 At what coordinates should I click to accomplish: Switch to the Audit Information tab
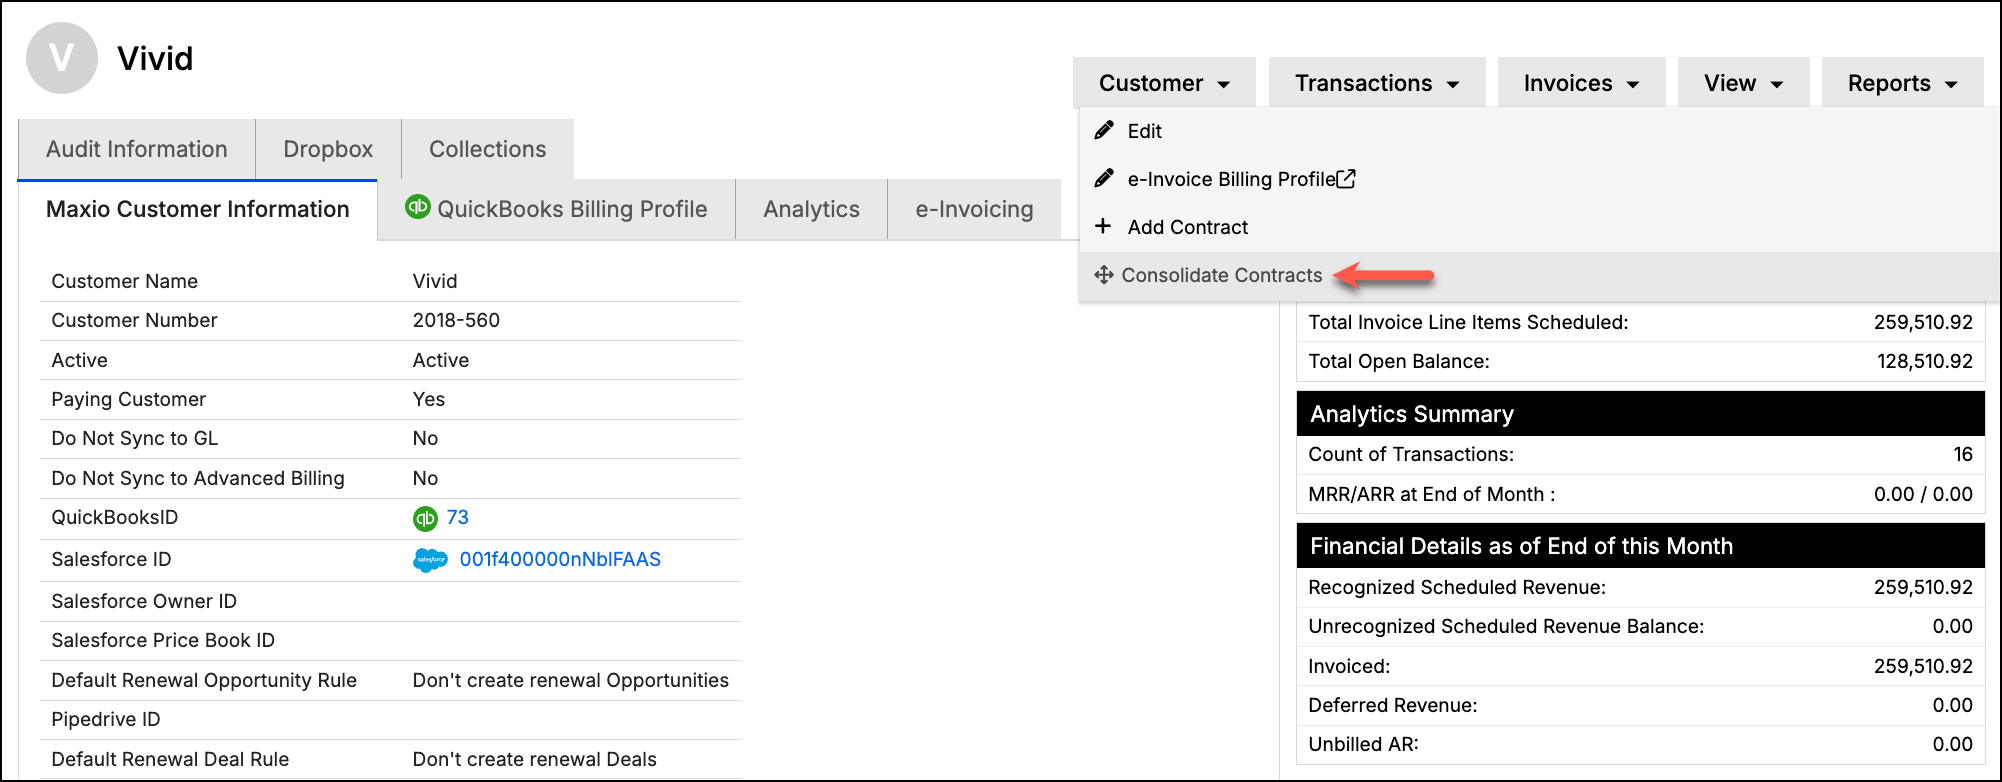pos(137,149)
